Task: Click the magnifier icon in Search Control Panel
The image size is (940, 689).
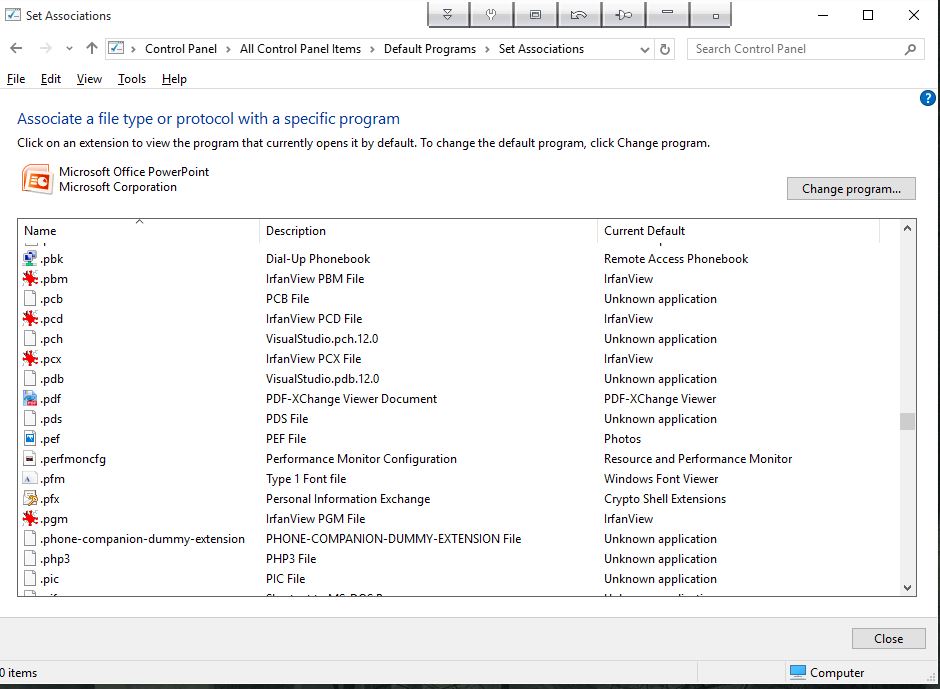Action: tap(910, 49)
